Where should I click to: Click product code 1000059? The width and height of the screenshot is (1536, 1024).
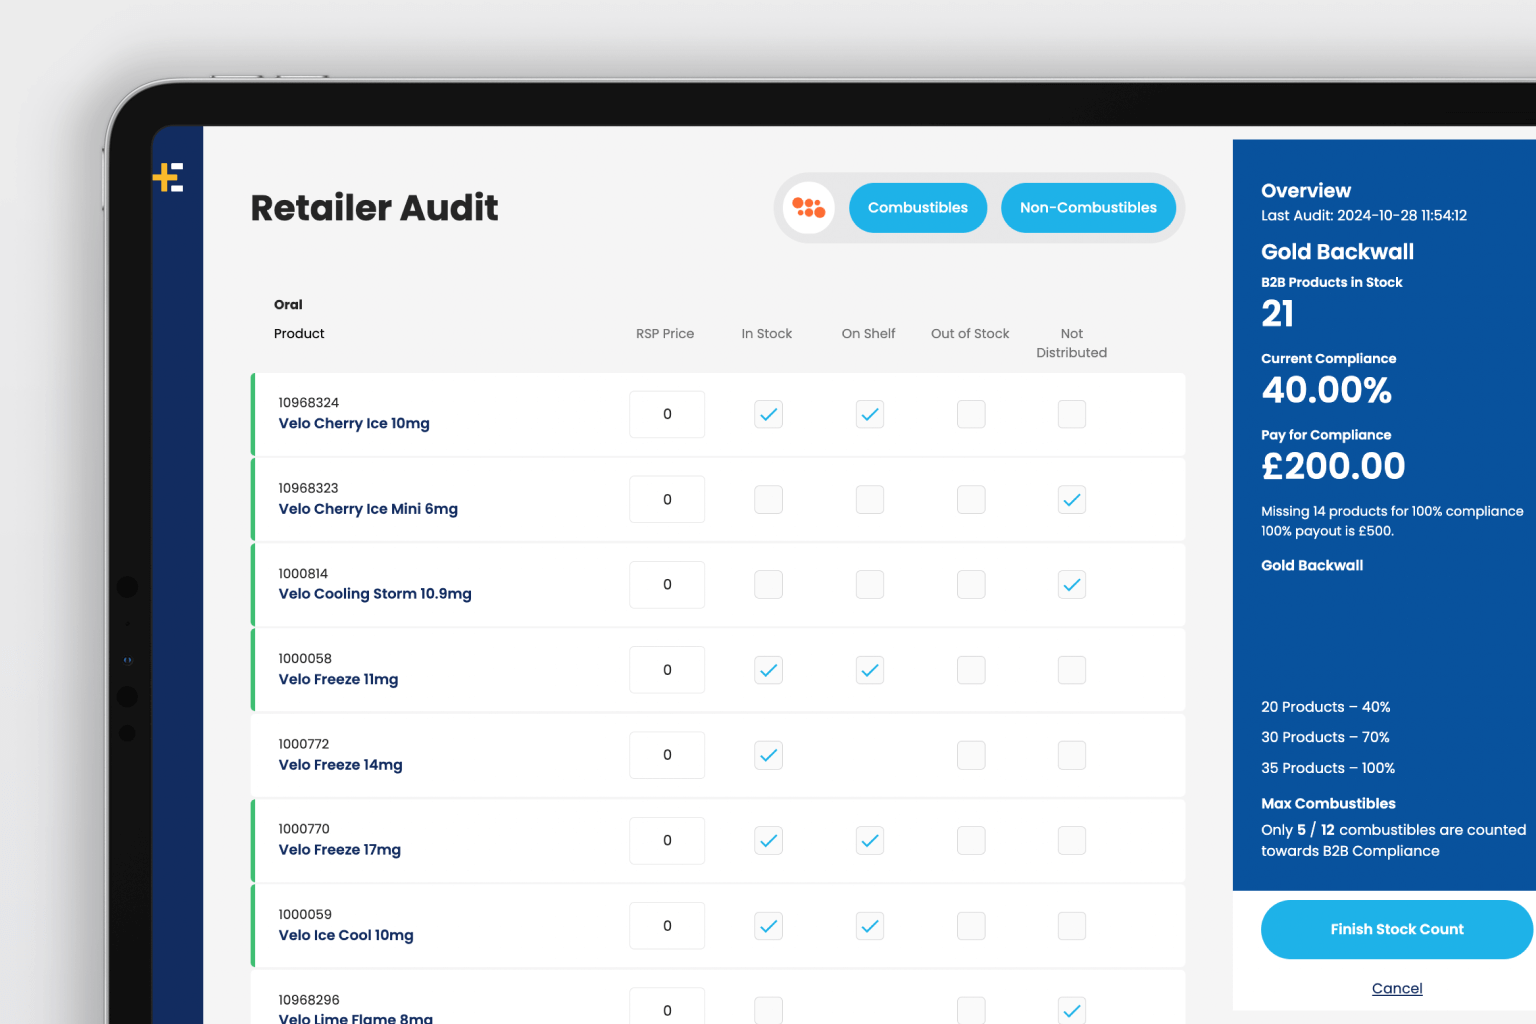tap(305, 914)
